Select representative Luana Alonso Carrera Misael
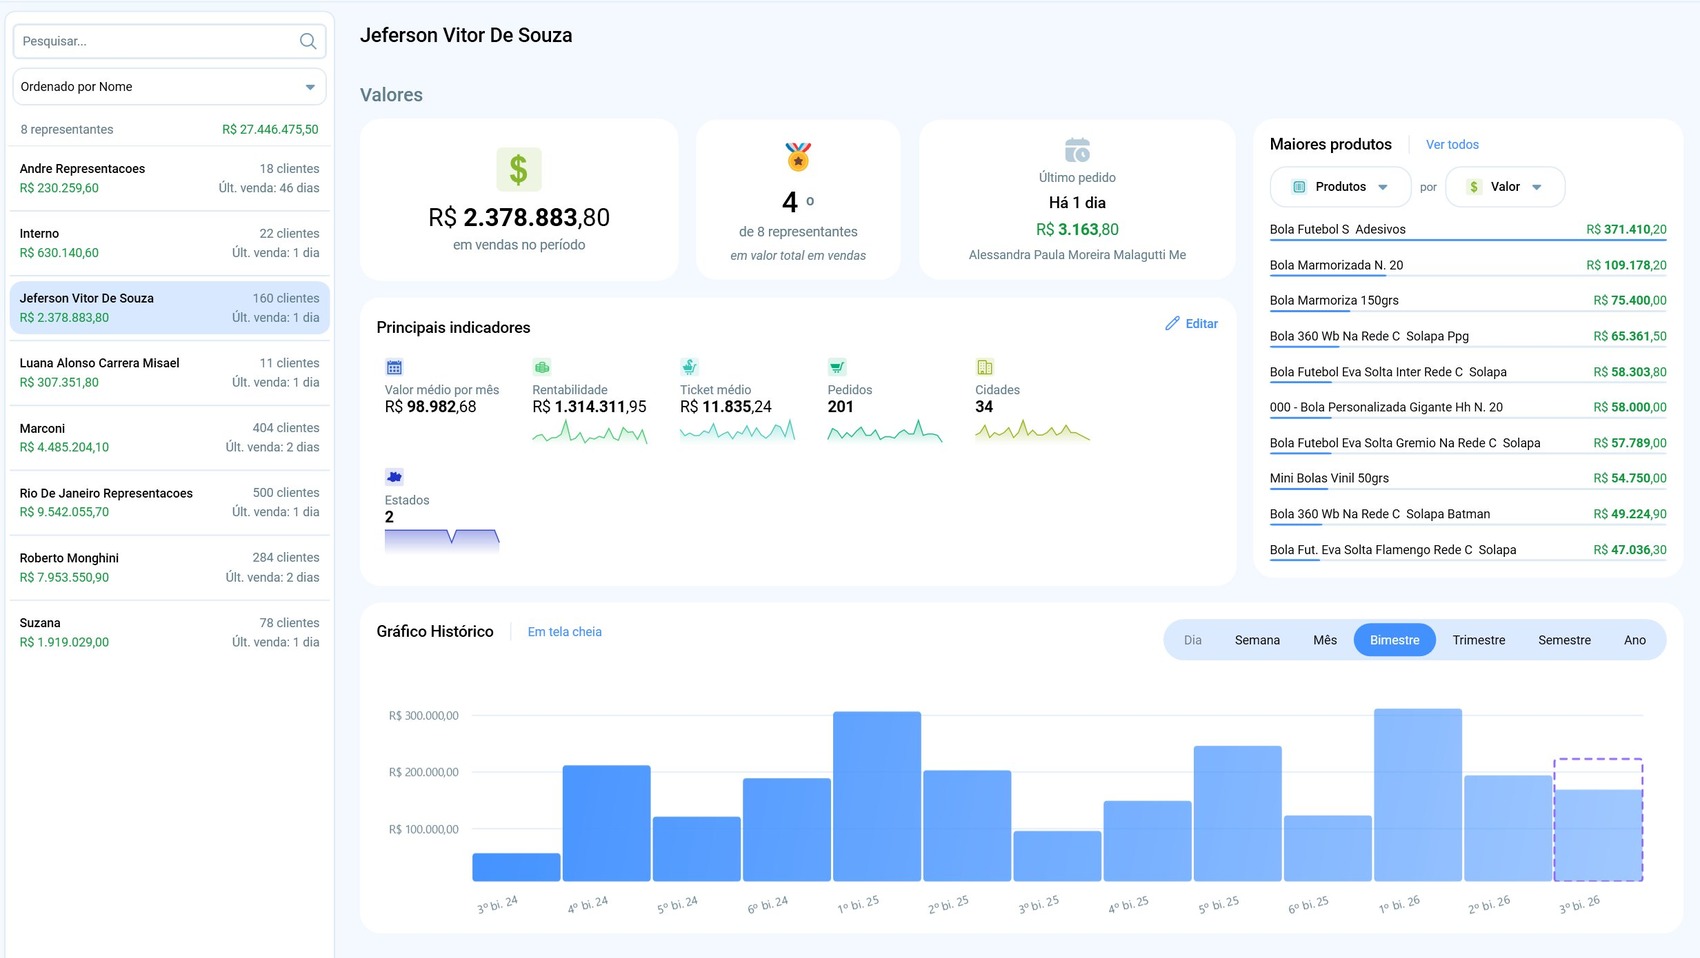The height and width of the screenshot is (958, 1700). pos(169,373)
